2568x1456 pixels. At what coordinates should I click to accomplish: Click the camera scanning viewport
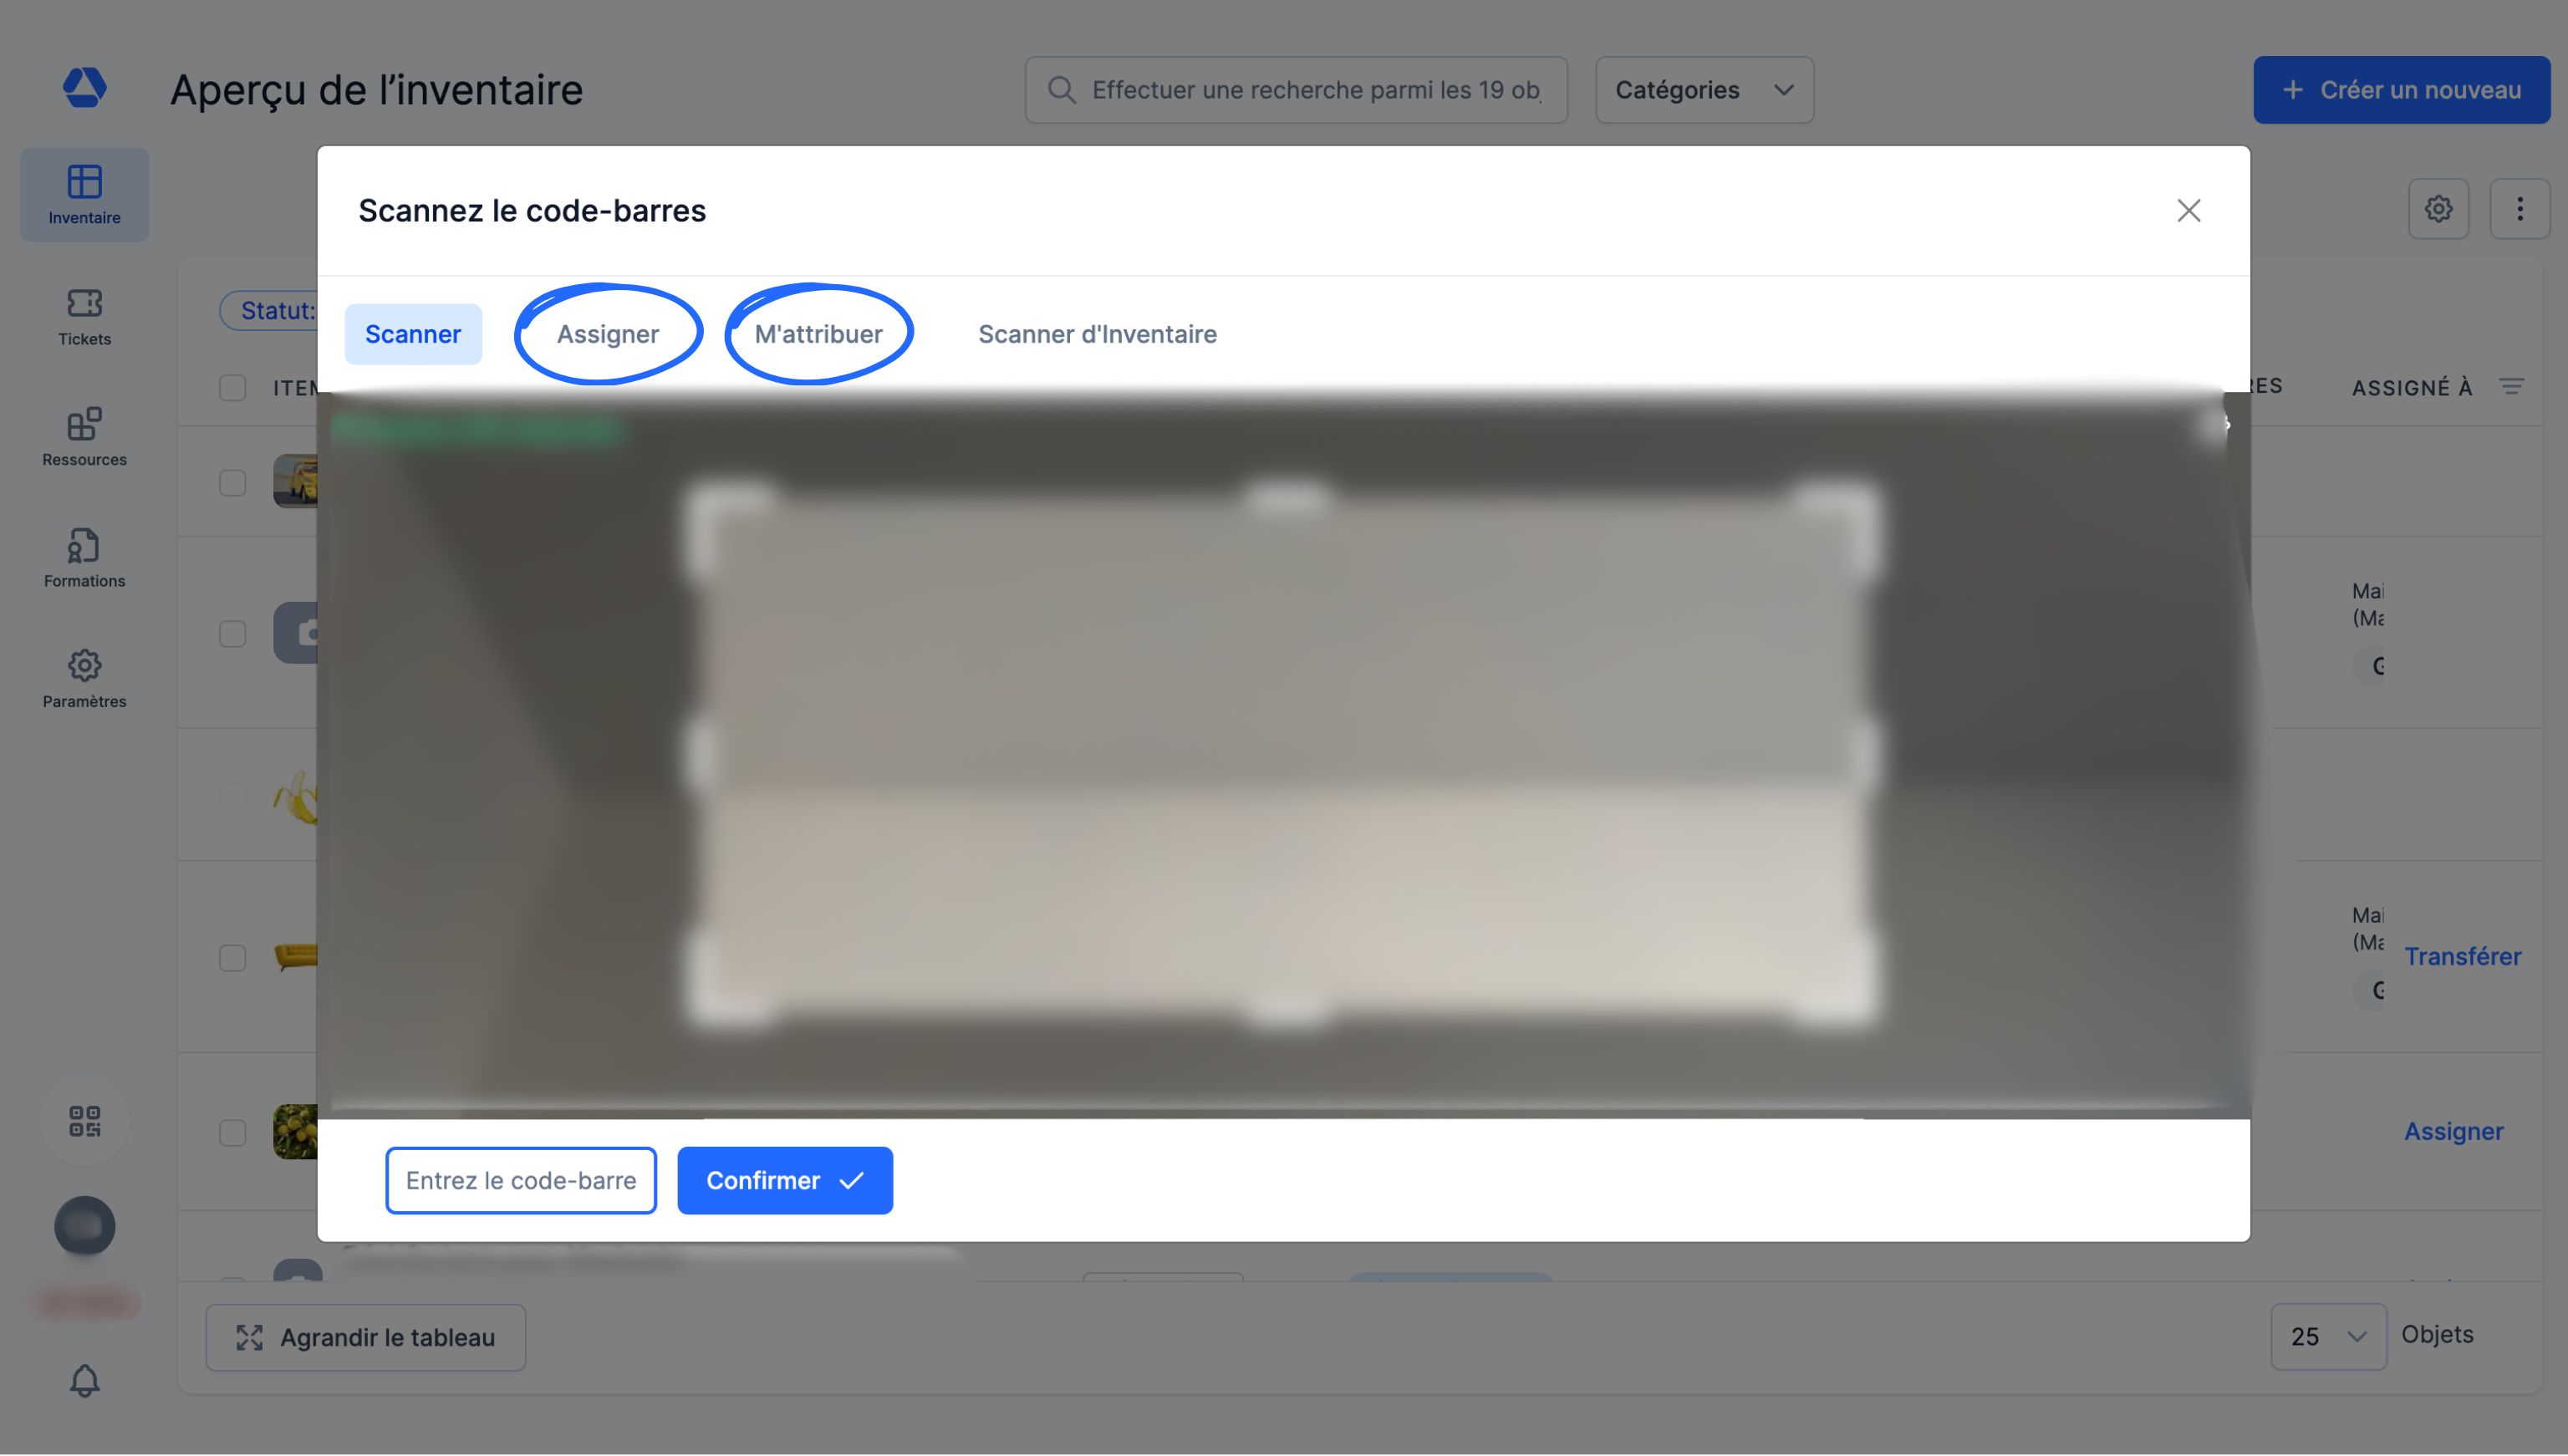tap(1283, 754)
